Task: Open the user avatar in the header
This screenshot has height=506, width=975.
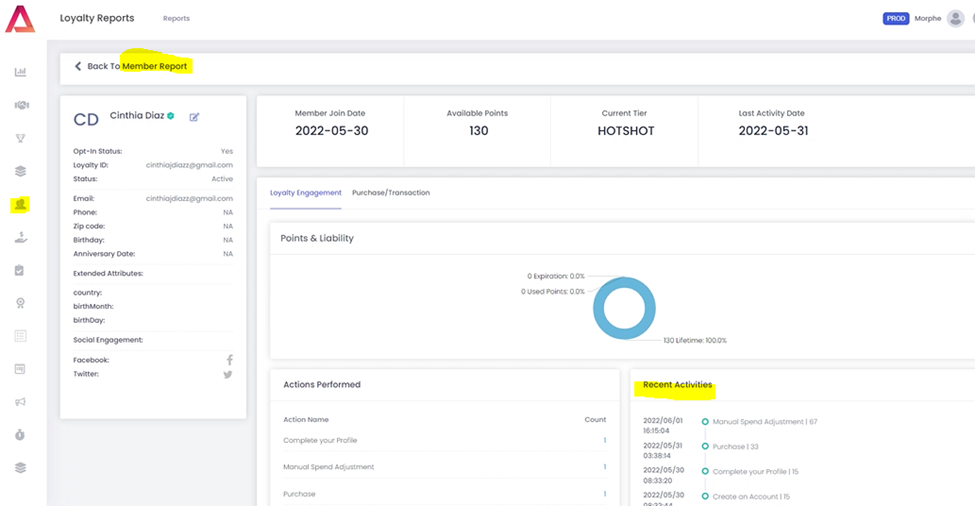Action: pos(956,19)
